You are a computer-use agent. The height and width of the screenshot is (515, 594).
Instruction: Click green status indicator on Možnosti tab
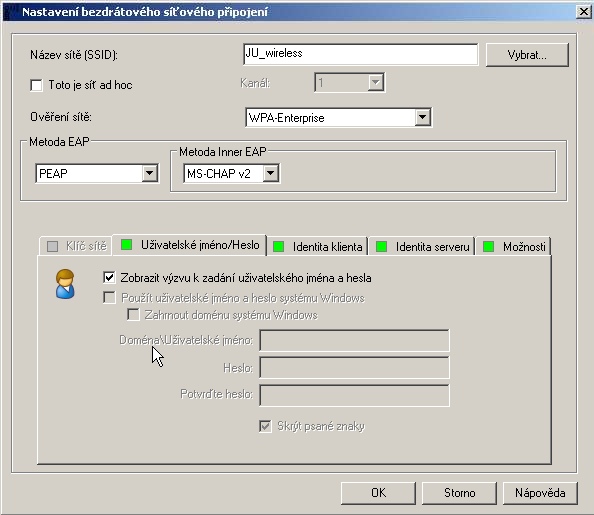tap(489, 247)
